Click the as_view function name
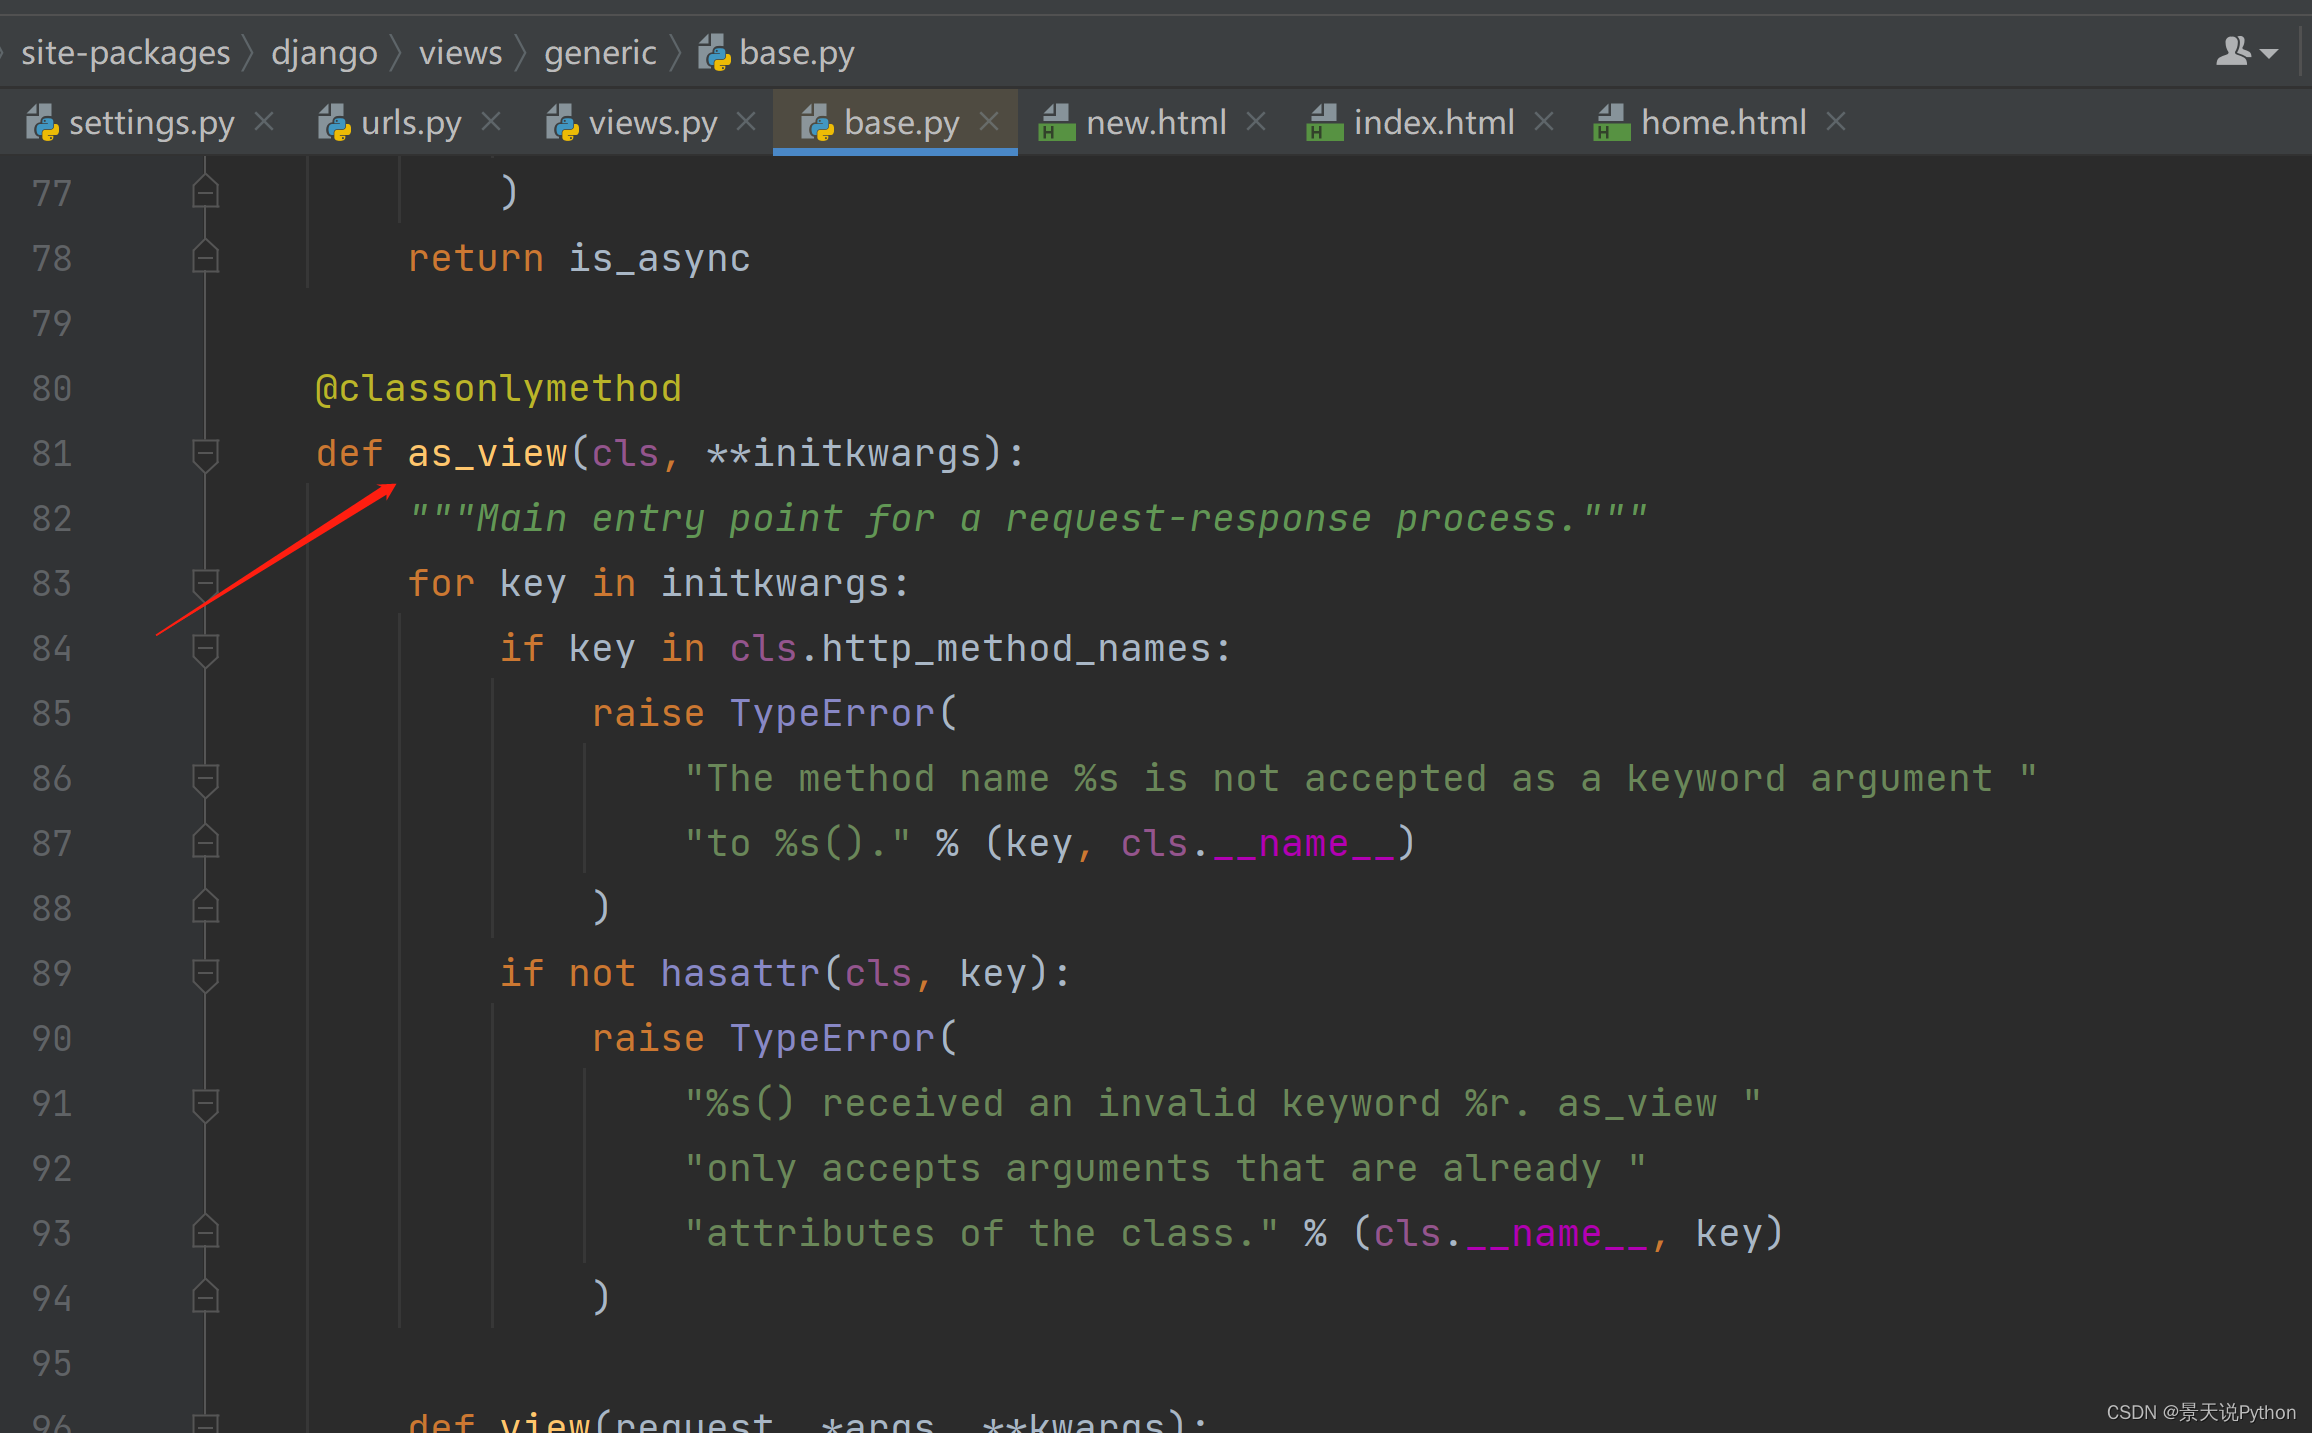This screenshot has width=2312, height=1433. click(487, 454)
